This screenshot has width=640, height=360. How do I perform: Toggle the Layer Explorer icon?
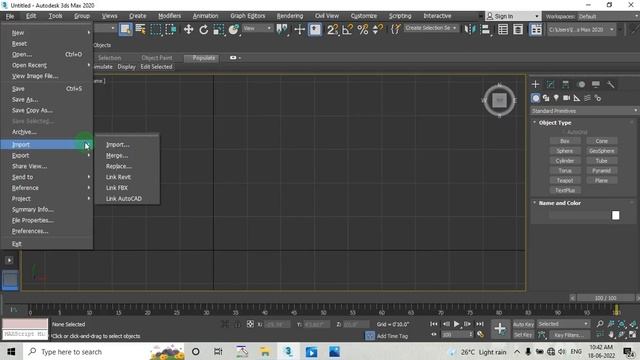[x=518, y=29]
